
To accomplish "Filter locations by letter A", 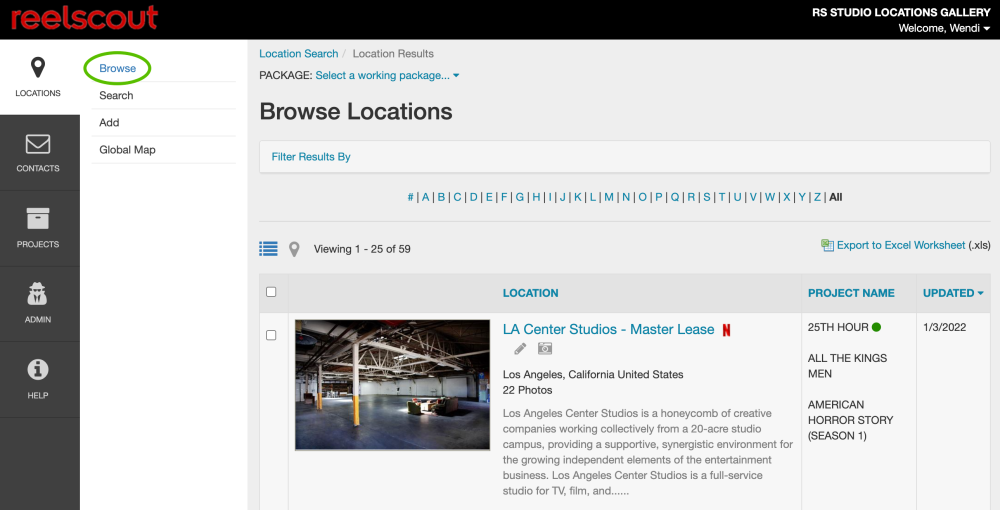I will [x=425, y=197].
